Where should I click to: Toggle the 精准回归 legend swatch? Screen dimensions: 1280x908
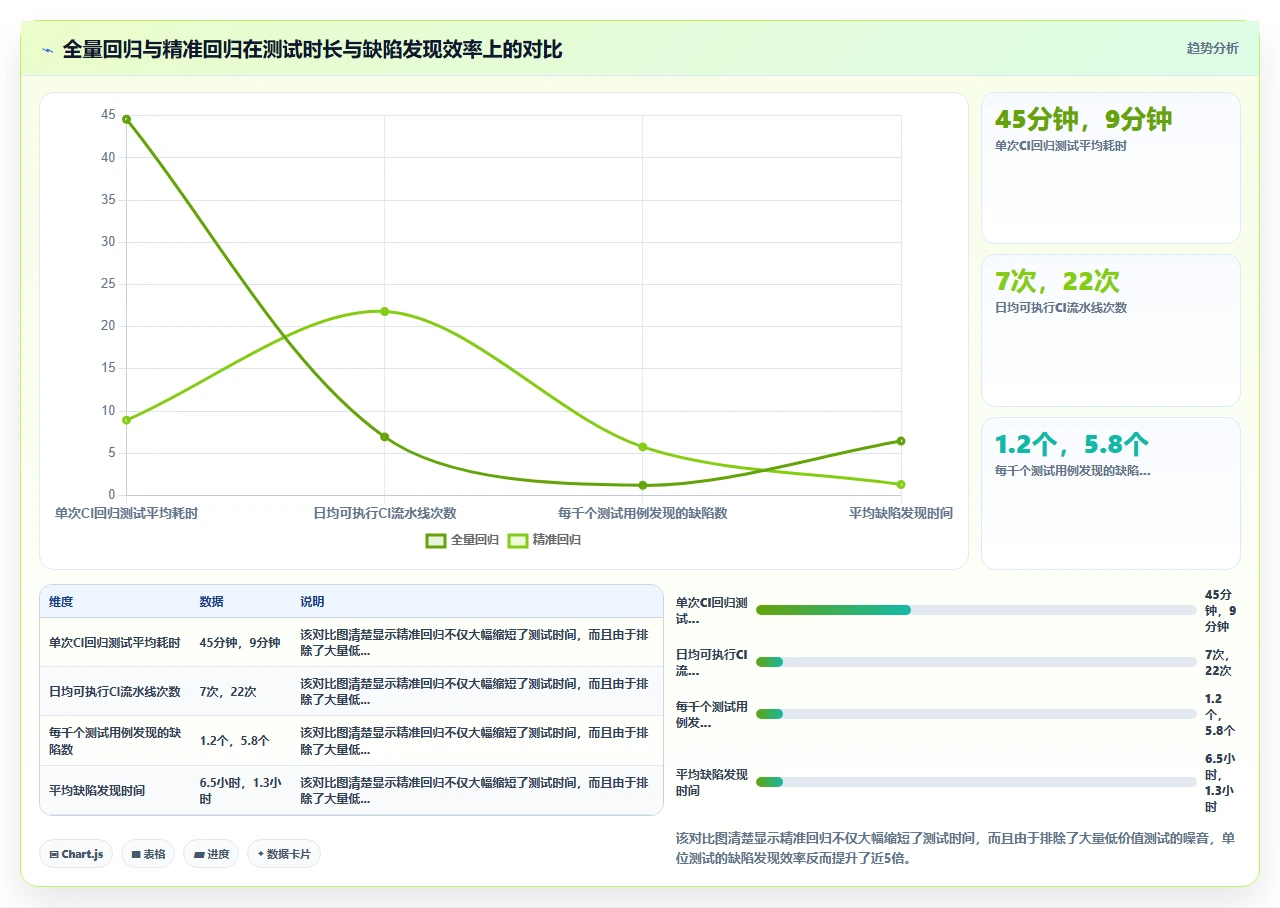point(518,540)
